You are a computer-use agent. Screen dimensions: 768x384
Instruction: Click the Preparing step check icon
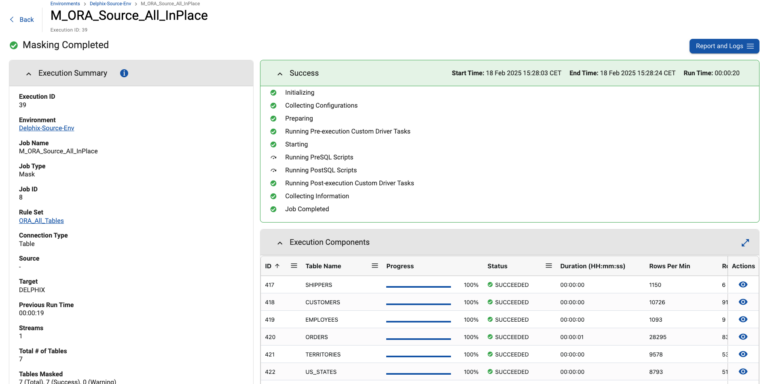[273, 119]
